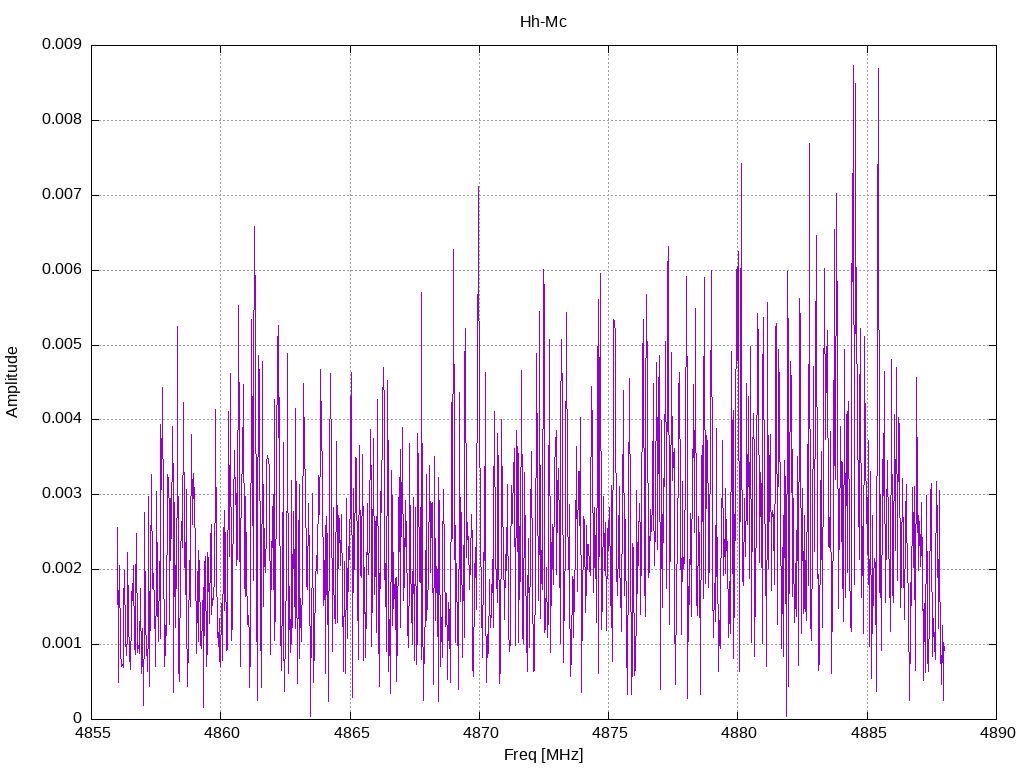
Task: Click the 4855 x-axis tick label
Action: point(92,734)
